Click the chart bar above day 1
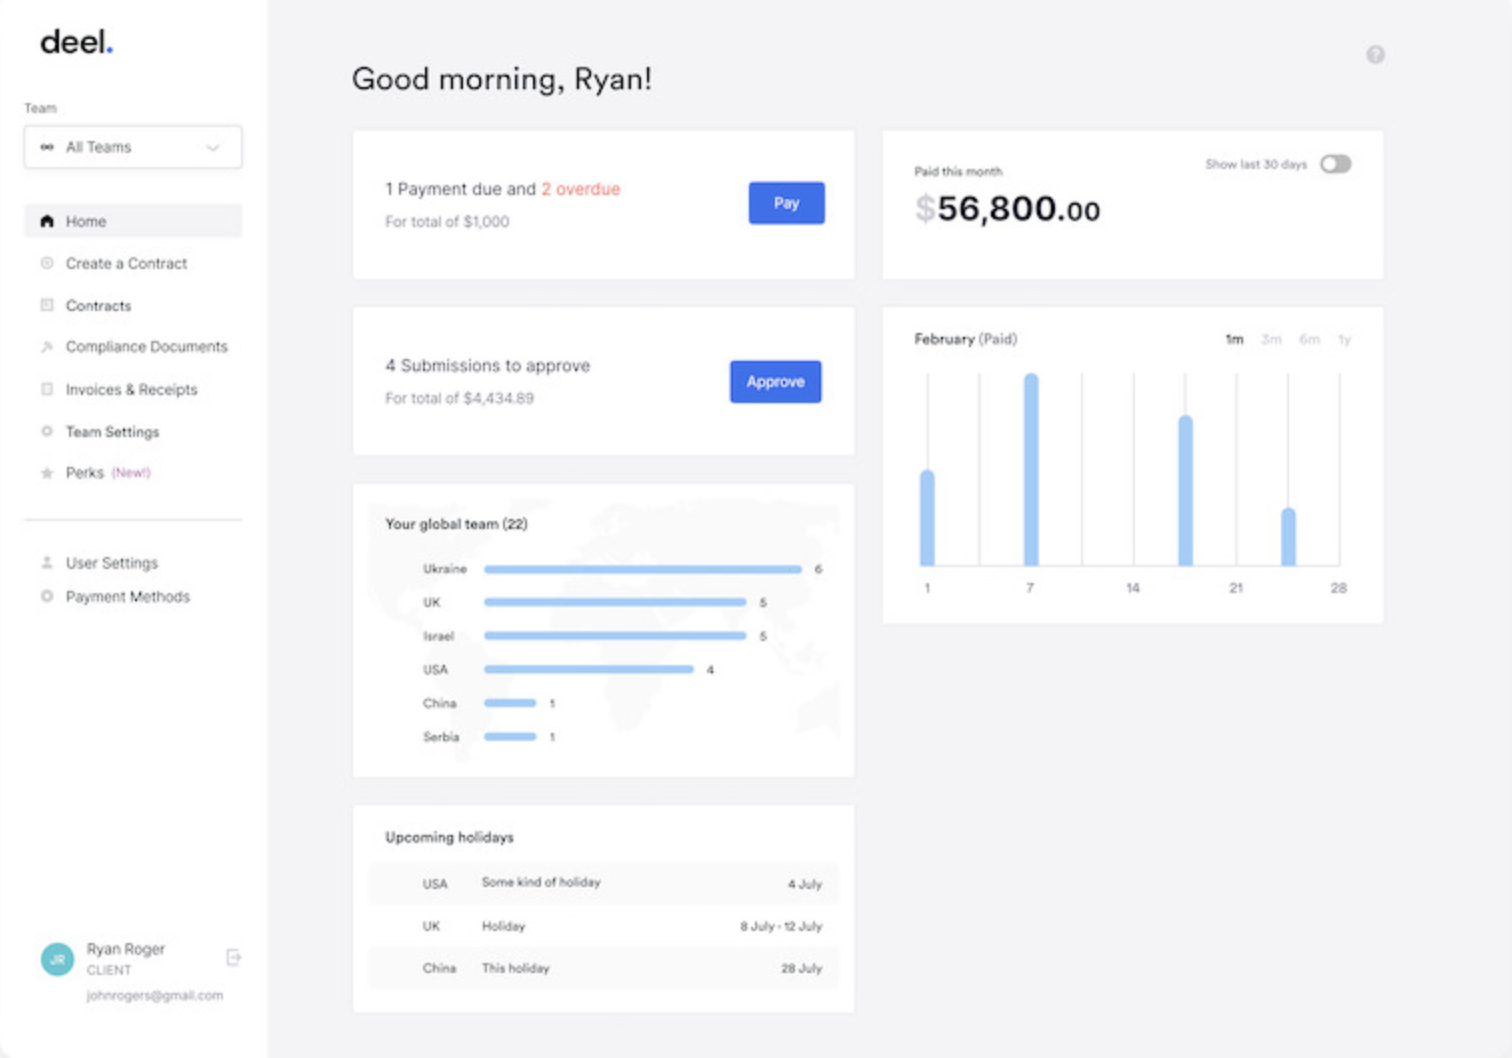Viewport: 1512px width, 1058px height. coord(928,518)
